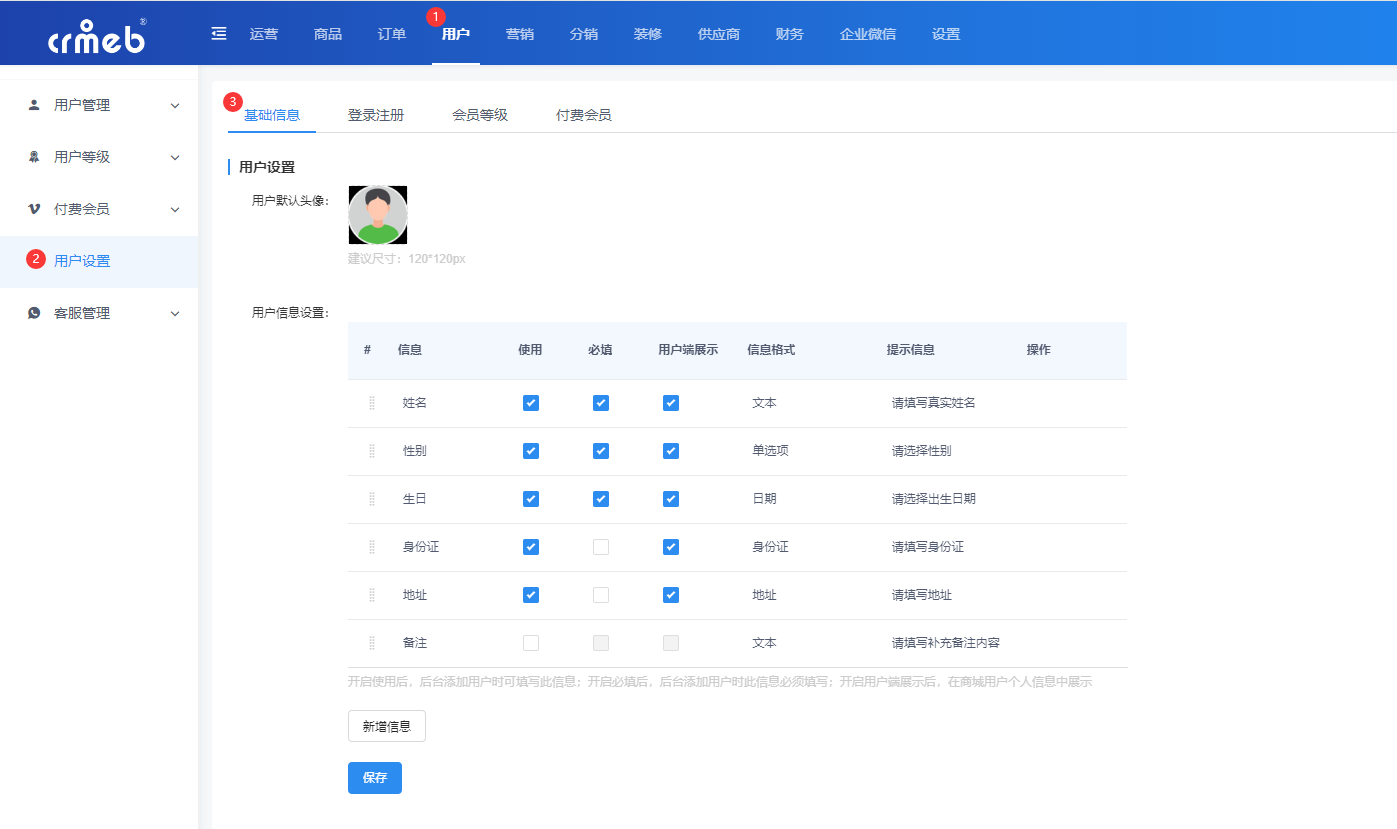Uncheck 用户端展示 for 生日

tap(670, 498)
